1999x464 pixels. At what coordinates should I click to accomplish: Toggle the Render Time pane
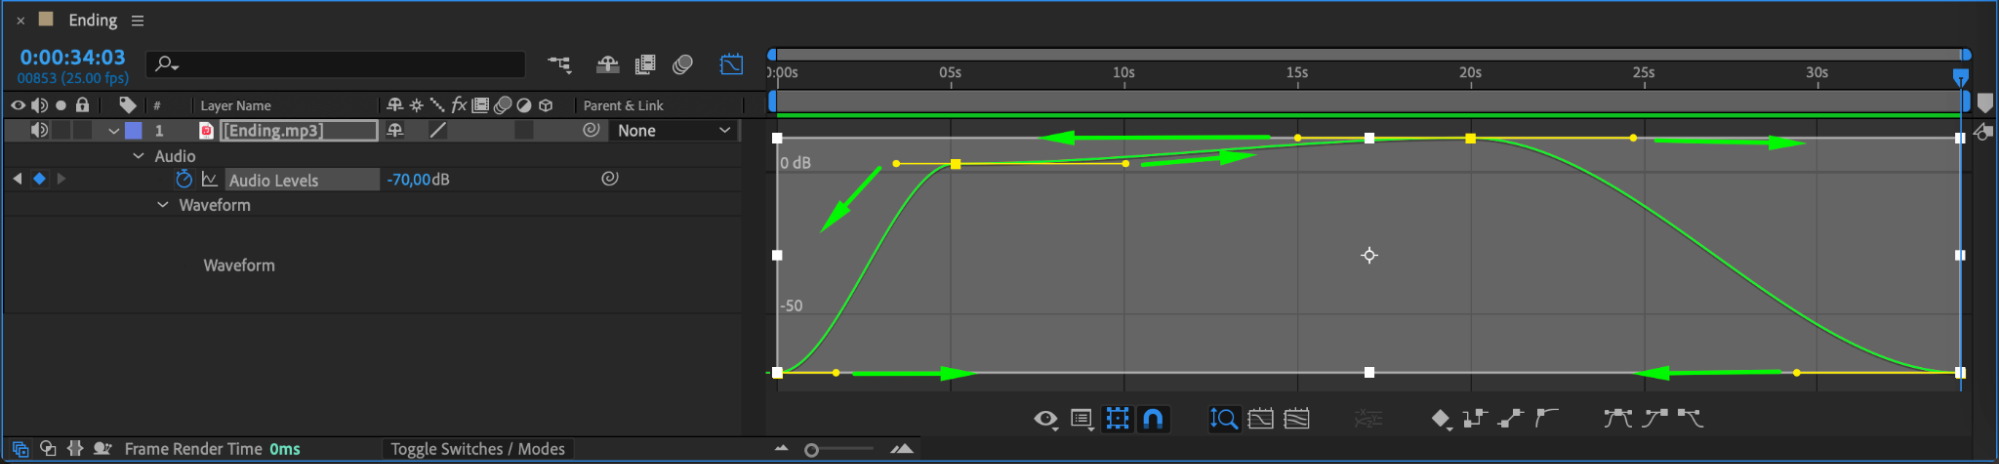(102, 449)
